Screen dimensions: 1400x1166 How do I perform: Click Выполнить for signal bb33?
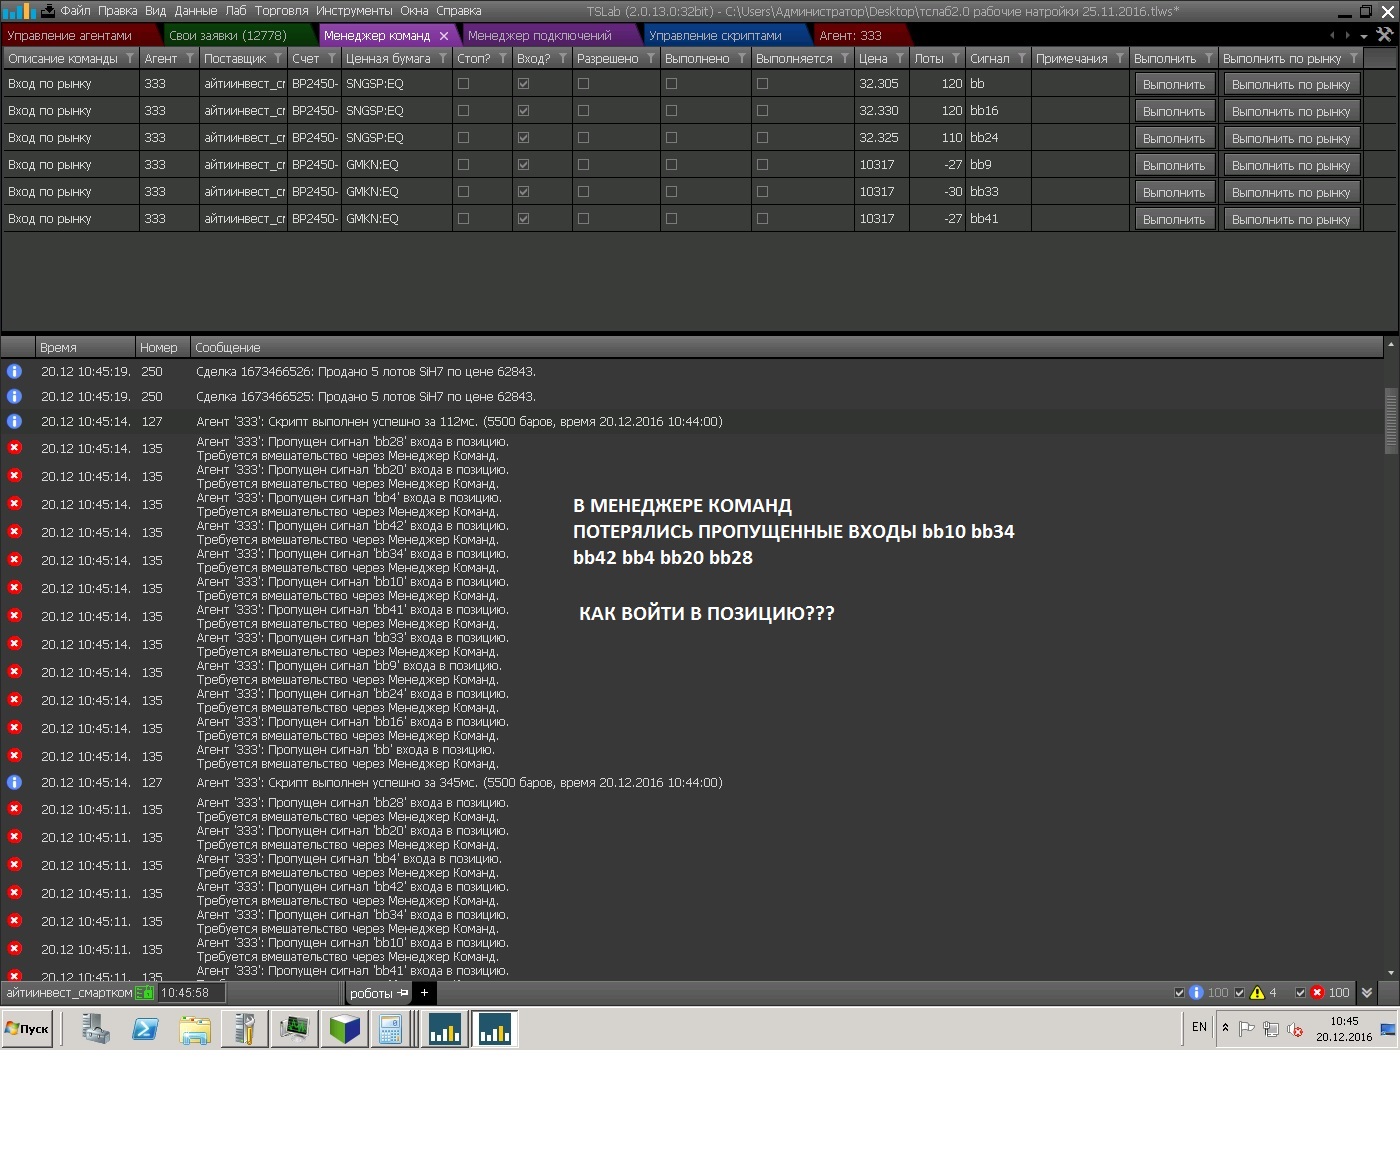[1175, 192]
